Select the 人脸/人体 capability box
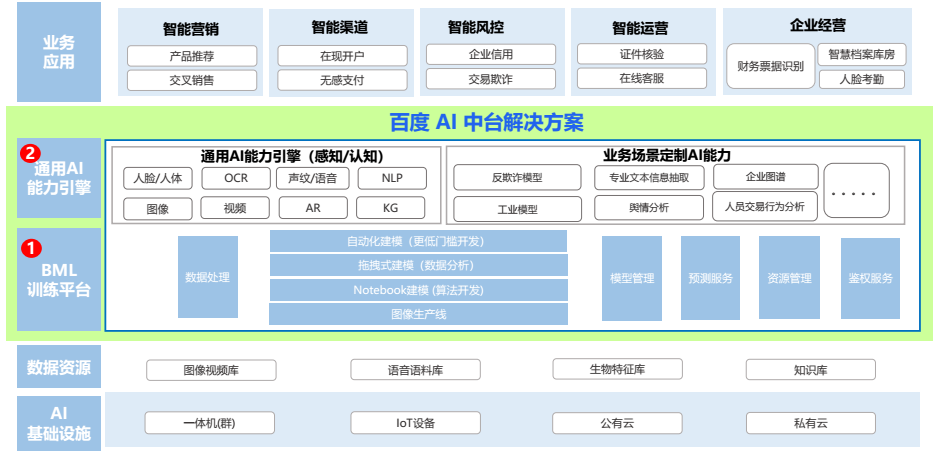The image size is (942, 453). tap(158, 179)
